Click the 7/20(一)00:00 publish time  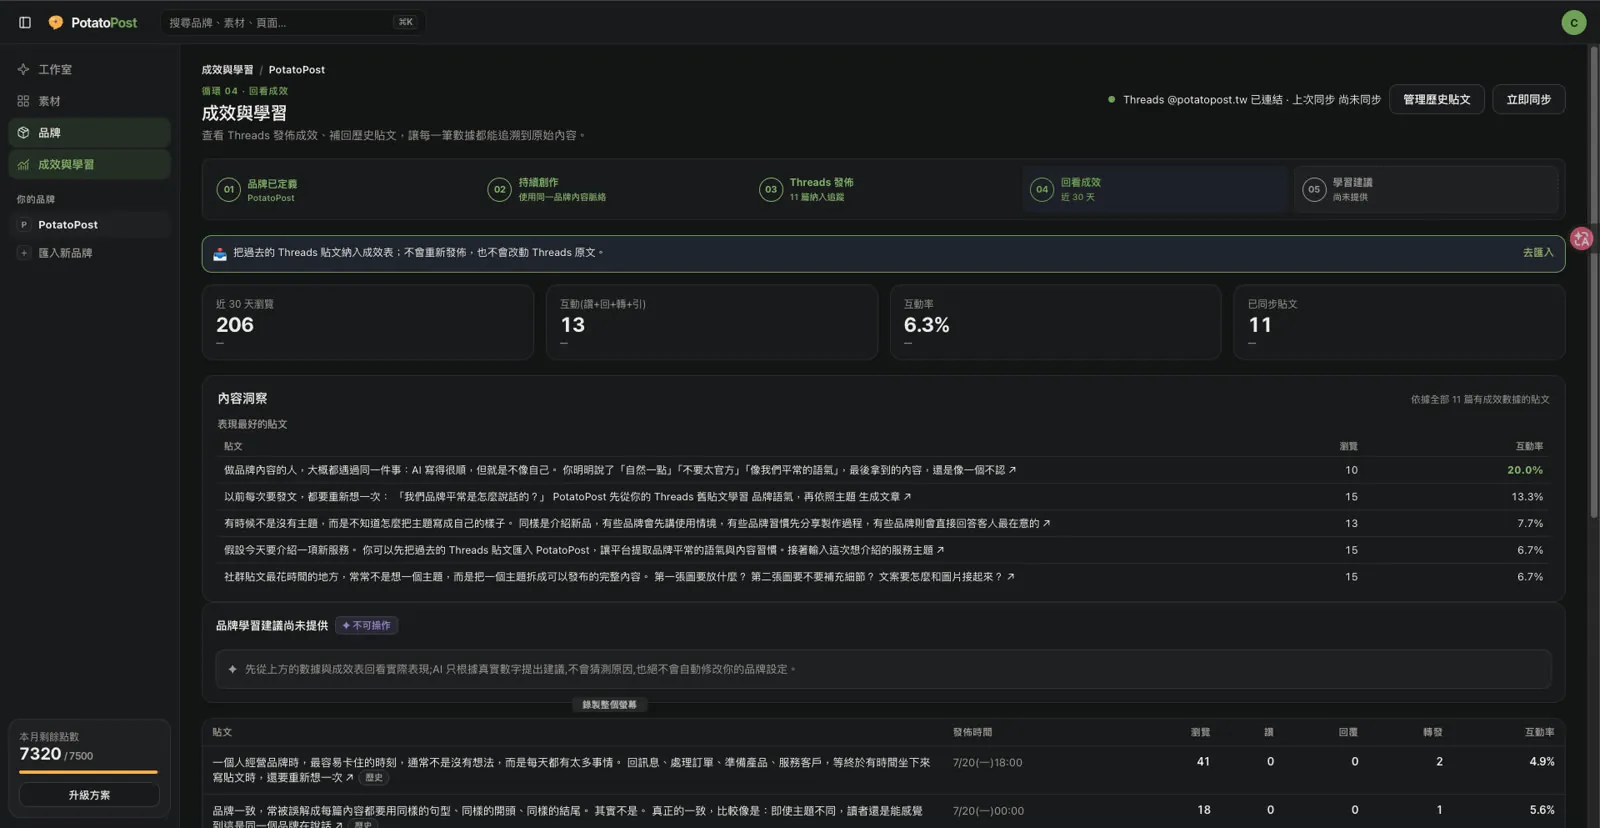pos(988,811)
